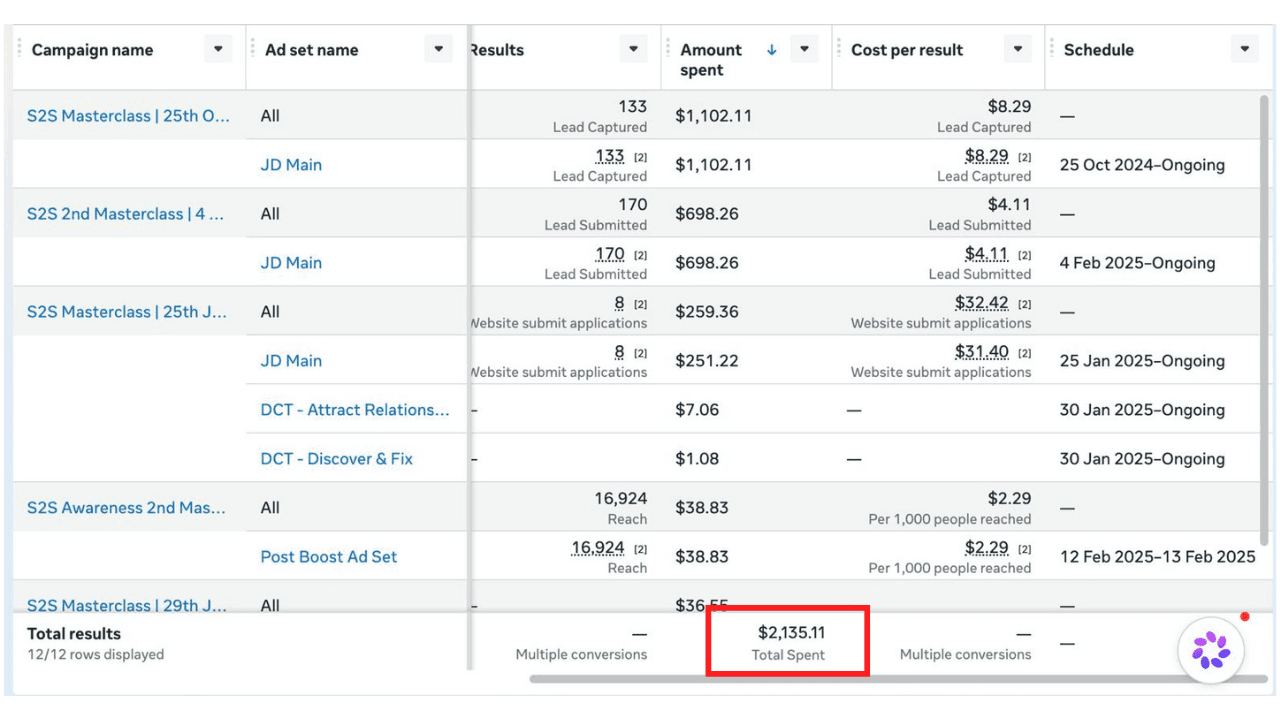Viewport: 1280px width, 720px height.
Task: Click the $1.08 amount spent cell
Action: pyautogui.click(x=697, y=459)
